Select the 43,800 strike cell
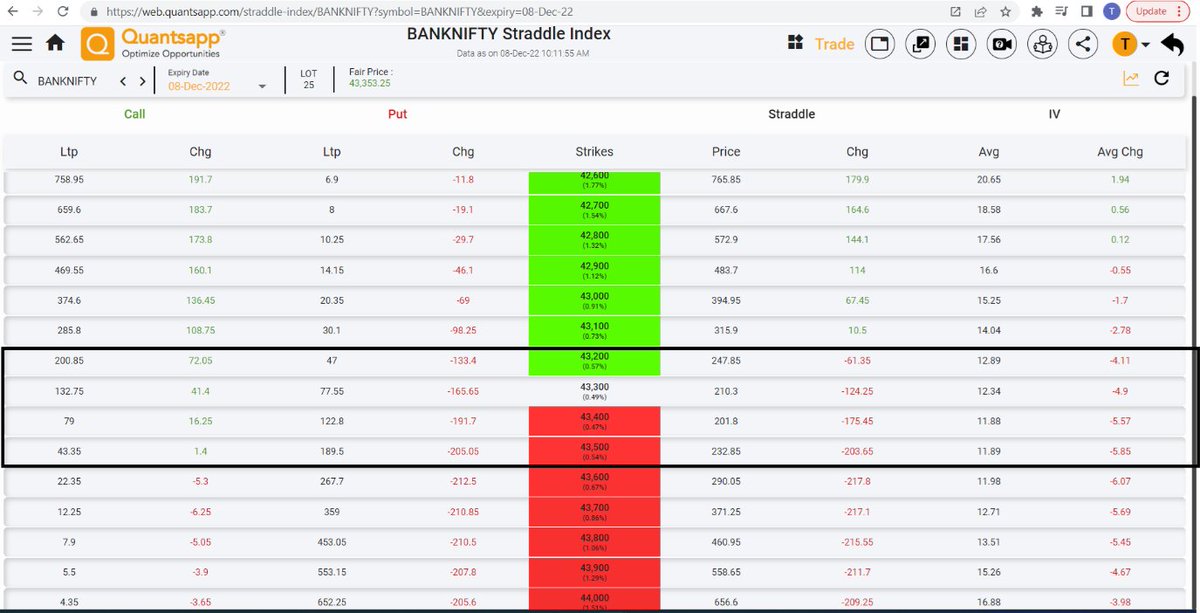The image size is (1200, 613). (594, 542)
